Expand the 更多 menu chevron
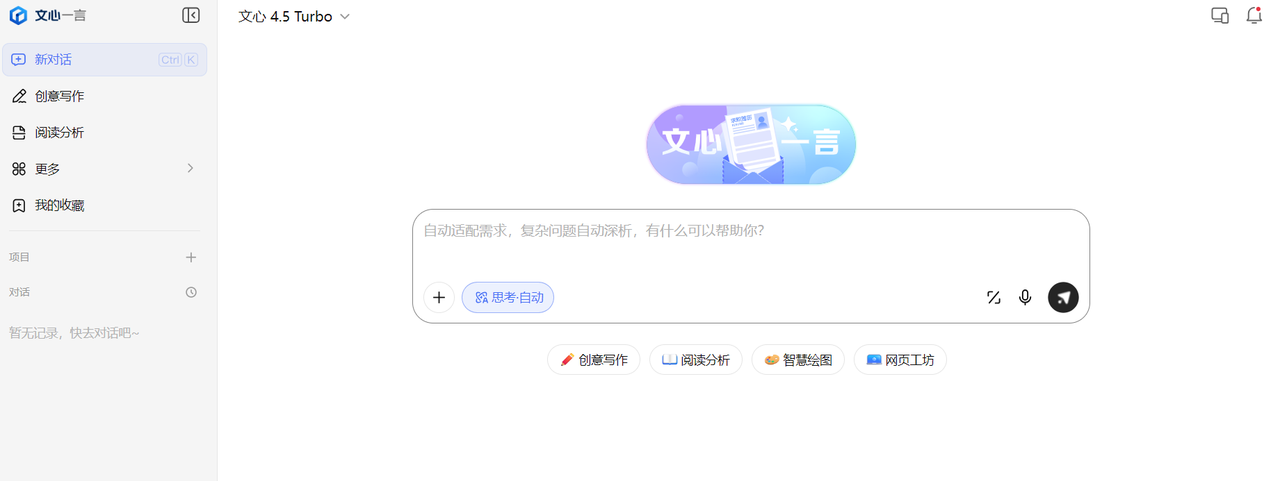Image resolution: width=1280 pixels, height=481 pixels. 190,168
